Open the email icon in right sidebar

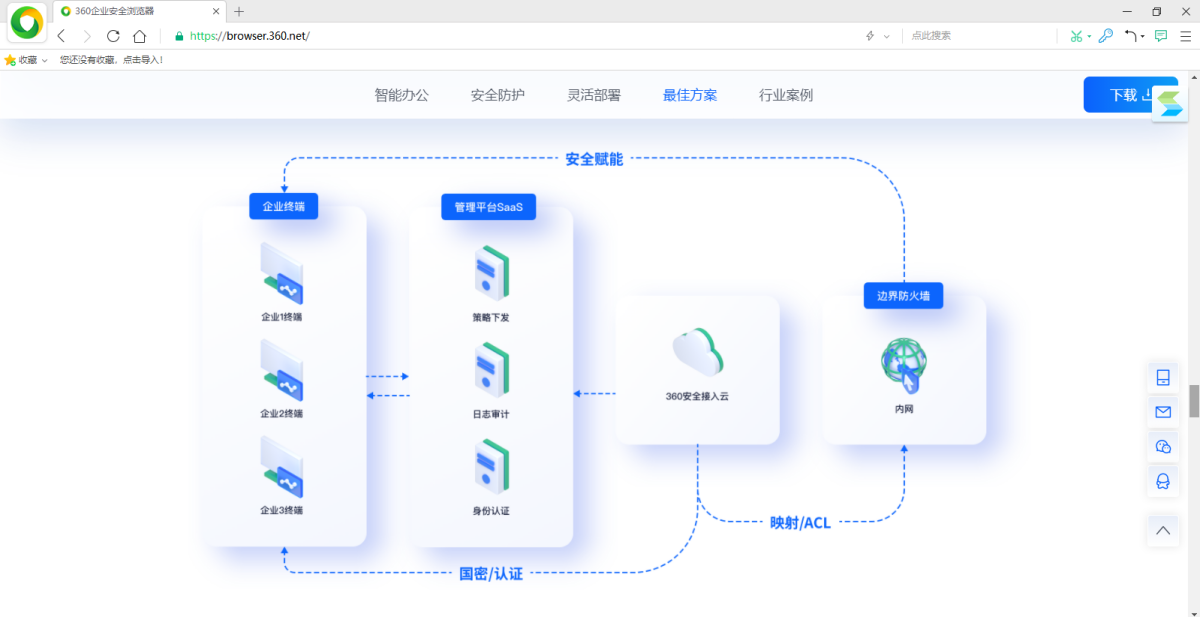click(x=1163, y=411)
